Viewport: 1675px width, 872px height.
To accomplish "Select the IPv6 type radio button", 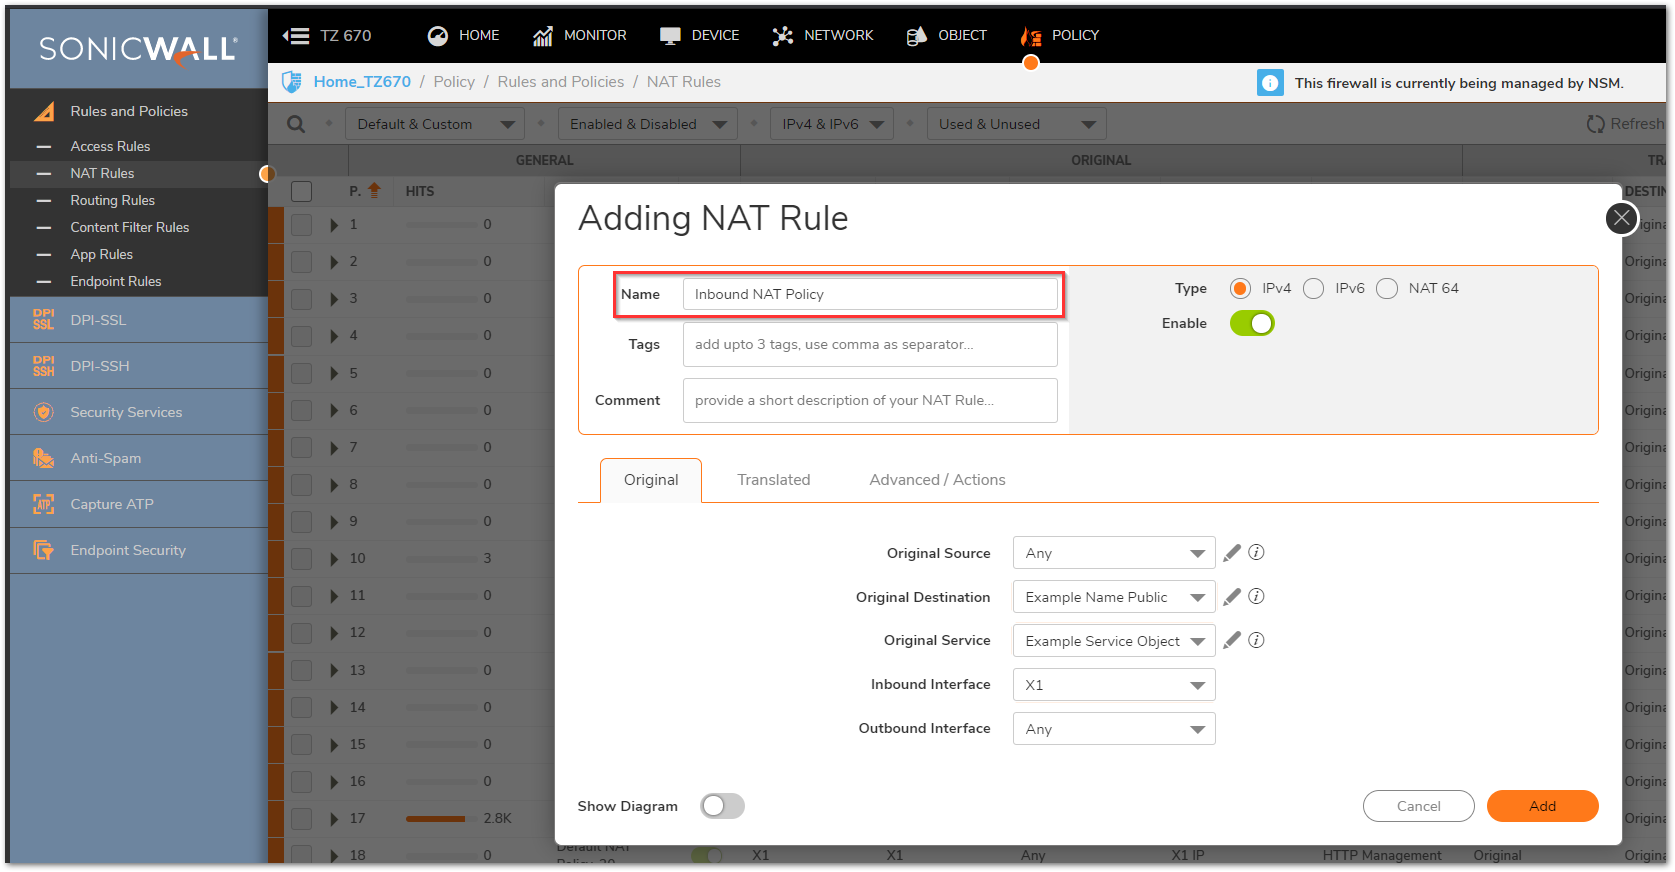I will [x=1314, y=289].
